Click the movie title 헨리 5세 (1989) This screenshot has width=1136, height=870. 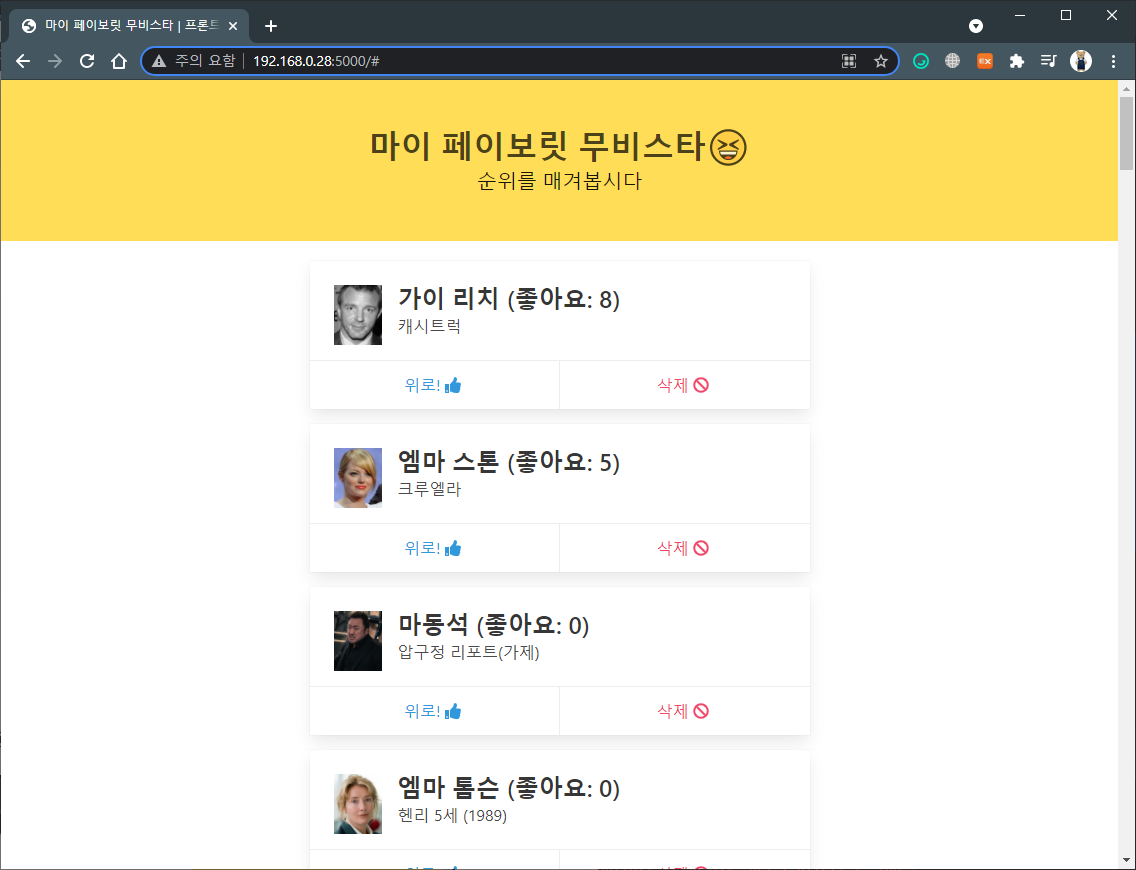point(452,815)
